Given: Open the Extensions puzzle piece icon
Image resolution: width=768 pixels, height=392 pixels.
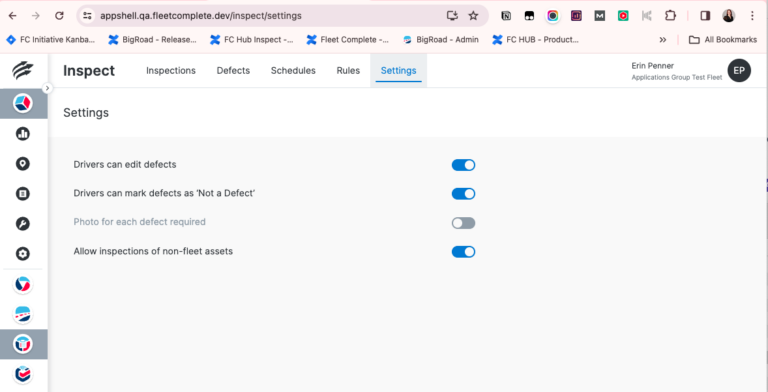Looking at the screenshot, I should coord(670,16).
